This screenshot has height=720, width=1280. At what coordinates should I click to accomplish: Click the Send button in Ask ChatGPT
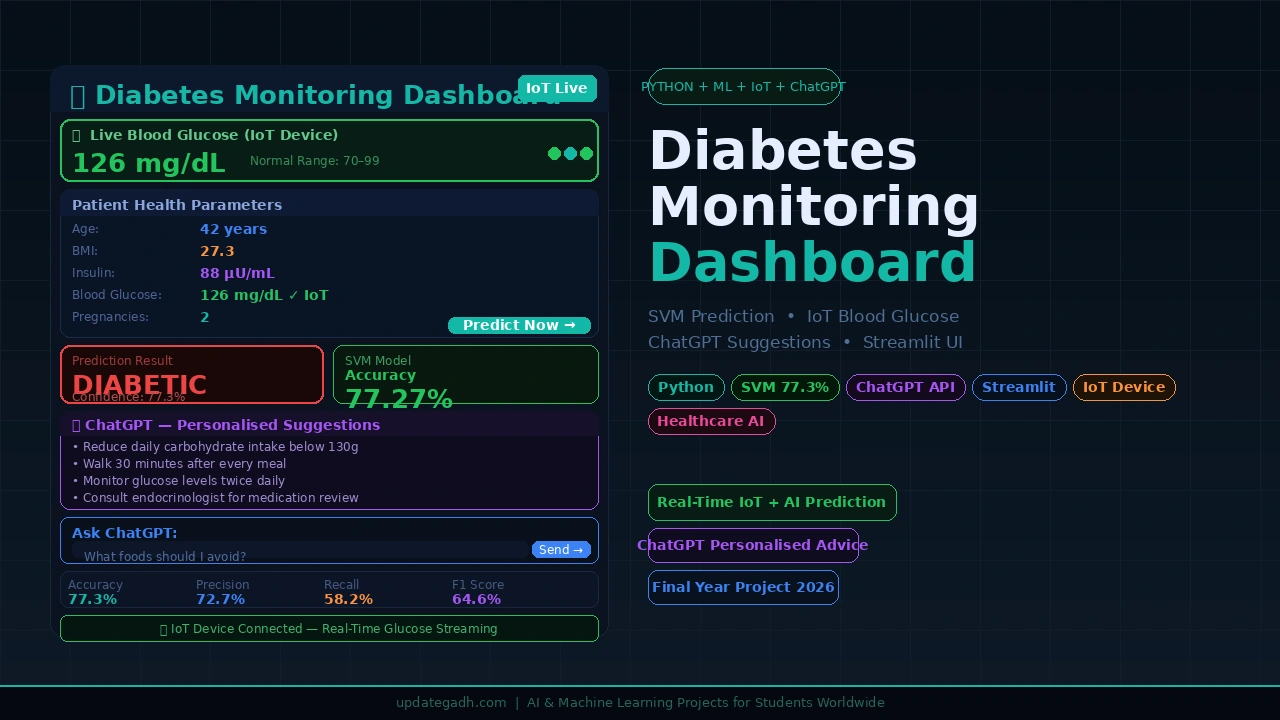point(561,549)
